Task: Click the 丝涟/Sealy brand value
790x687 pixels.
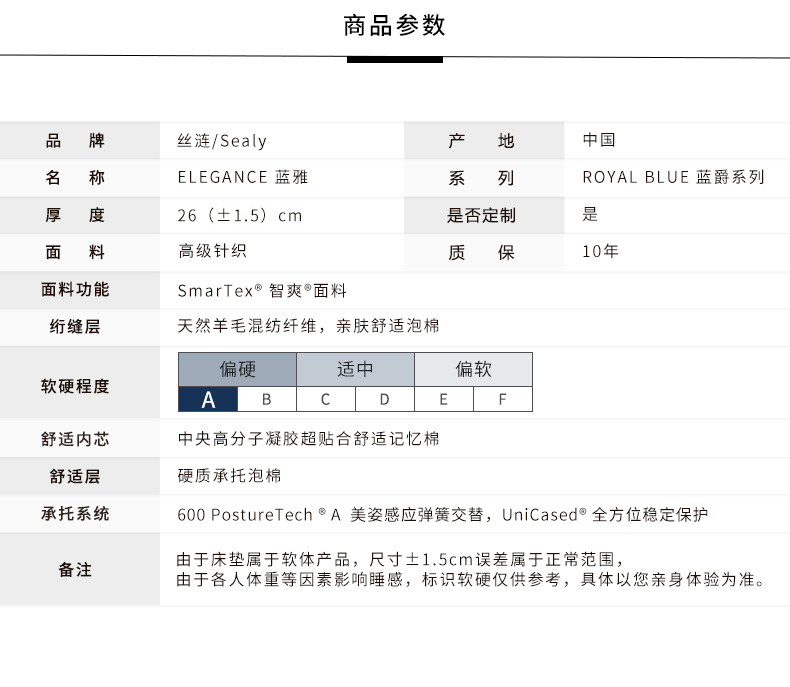Action: [x=222, y=141]
